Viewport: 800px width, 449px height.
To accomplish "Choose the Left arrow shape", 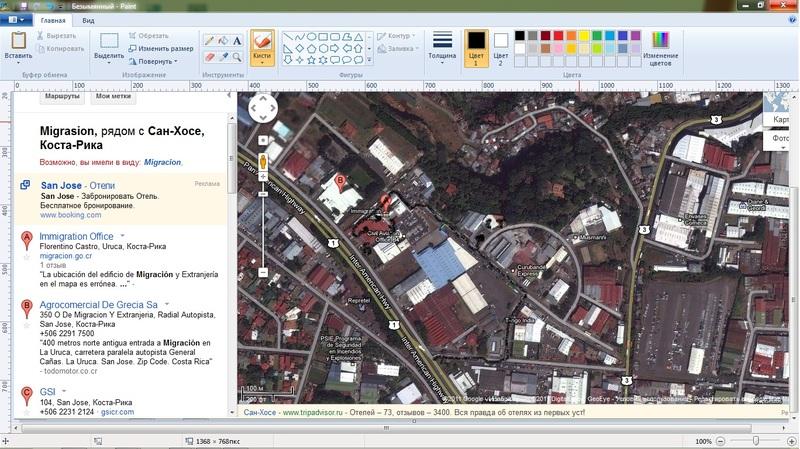I will pyautogui.click(x=346, y=48).
